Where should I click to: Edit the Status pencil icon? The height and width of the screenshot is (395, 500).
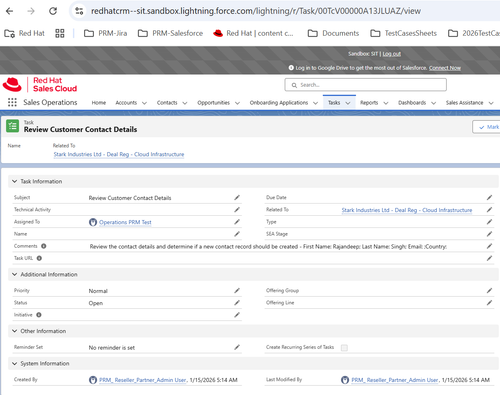tap(237, 303)
